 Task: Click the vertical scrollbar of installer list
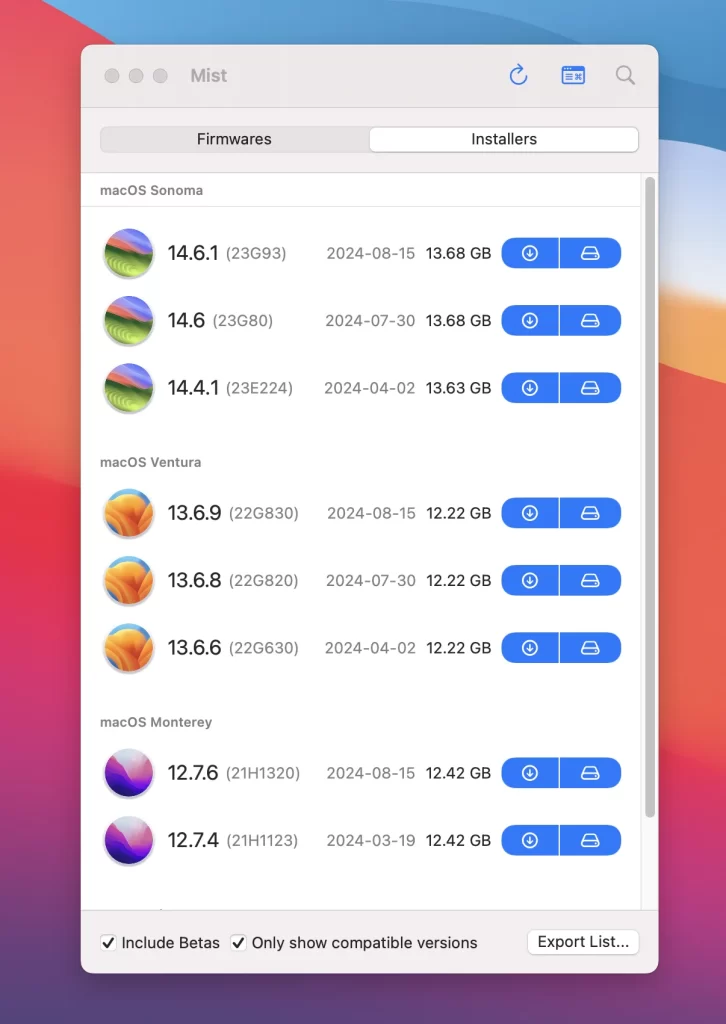pyautogui.click(x=650, y=500)
